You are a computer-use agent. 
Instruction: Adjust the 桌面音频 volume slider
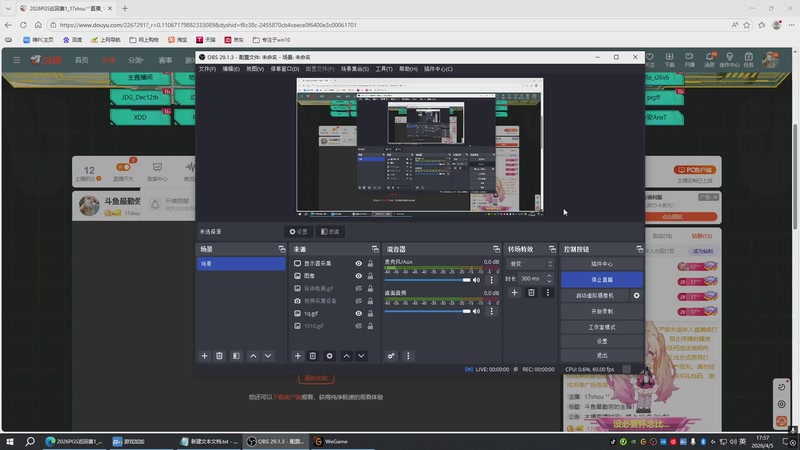click(428, 311)
